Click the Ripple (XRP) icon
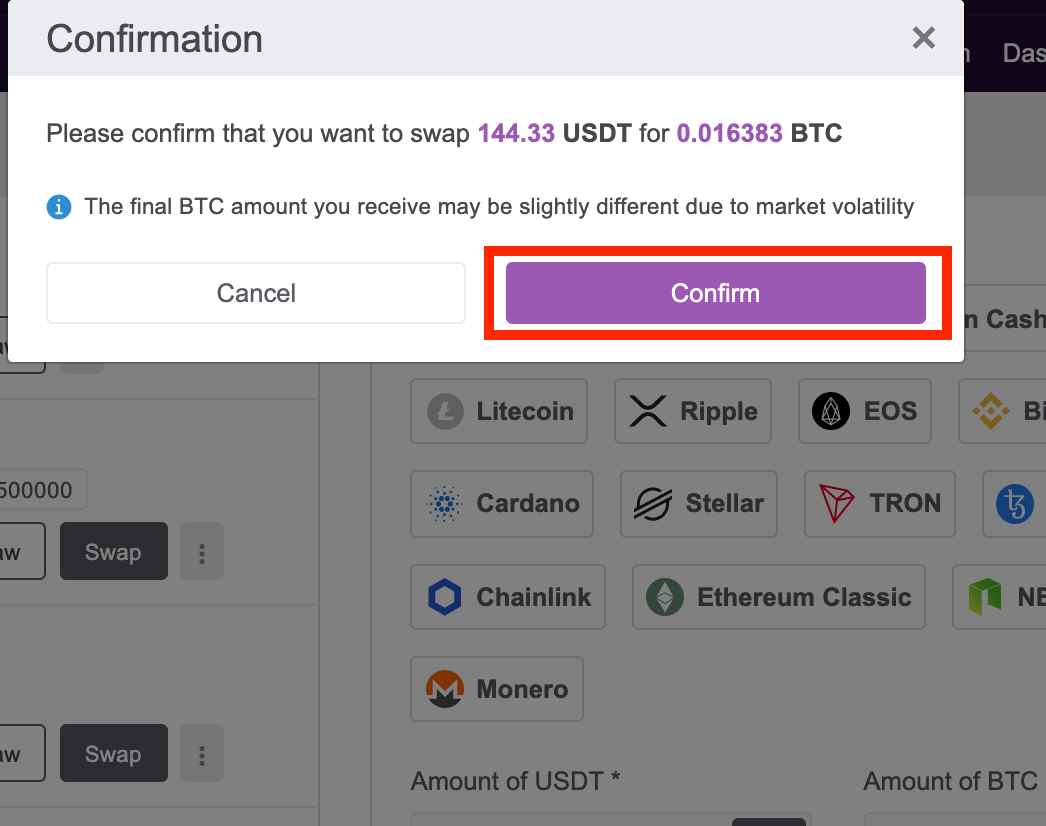1046x826 pixels. click(648, 411)
